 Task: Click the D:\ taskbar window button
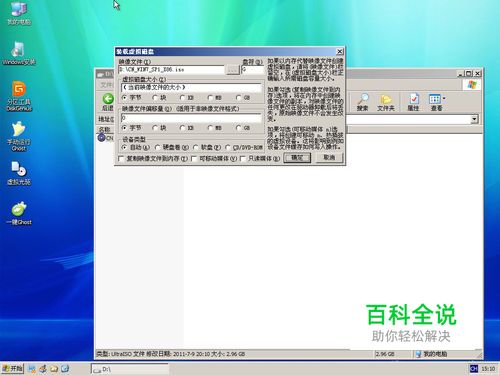[x=130, y=369]
